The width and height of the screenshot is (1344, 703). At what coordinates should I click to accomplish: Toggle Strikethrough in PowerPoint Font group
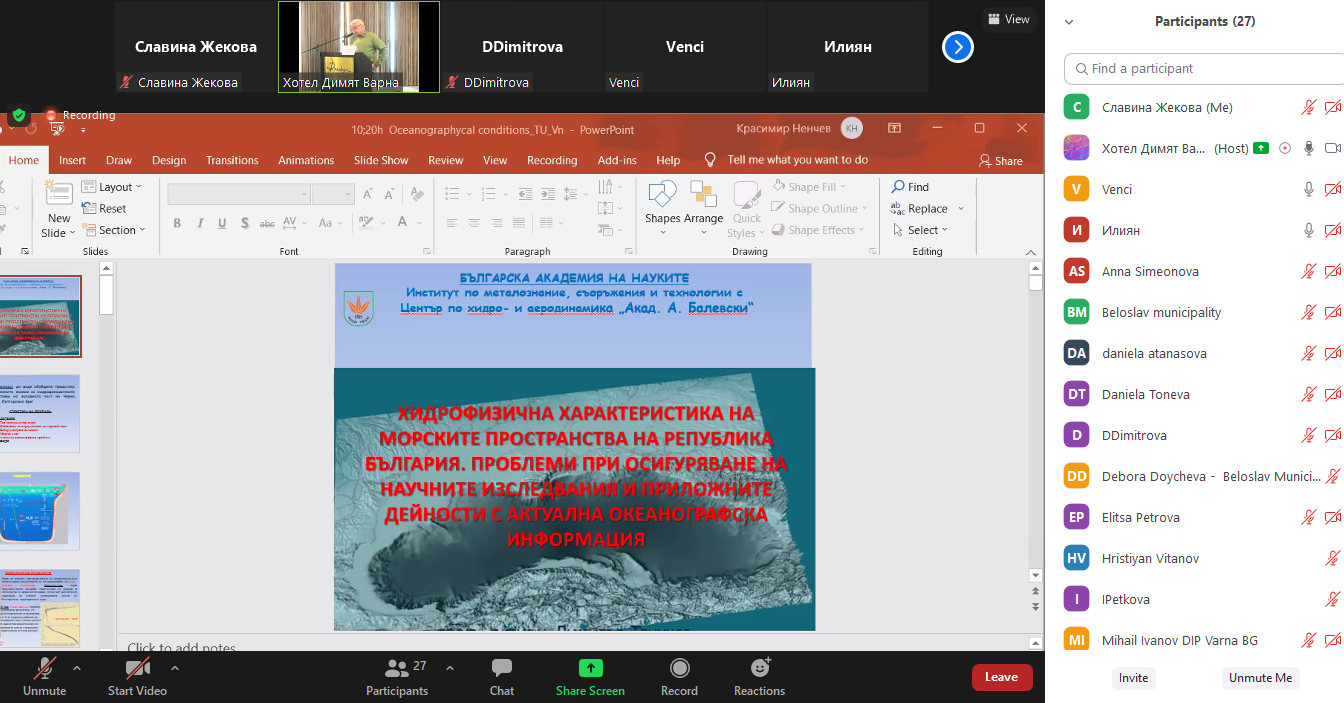point(267,223)
